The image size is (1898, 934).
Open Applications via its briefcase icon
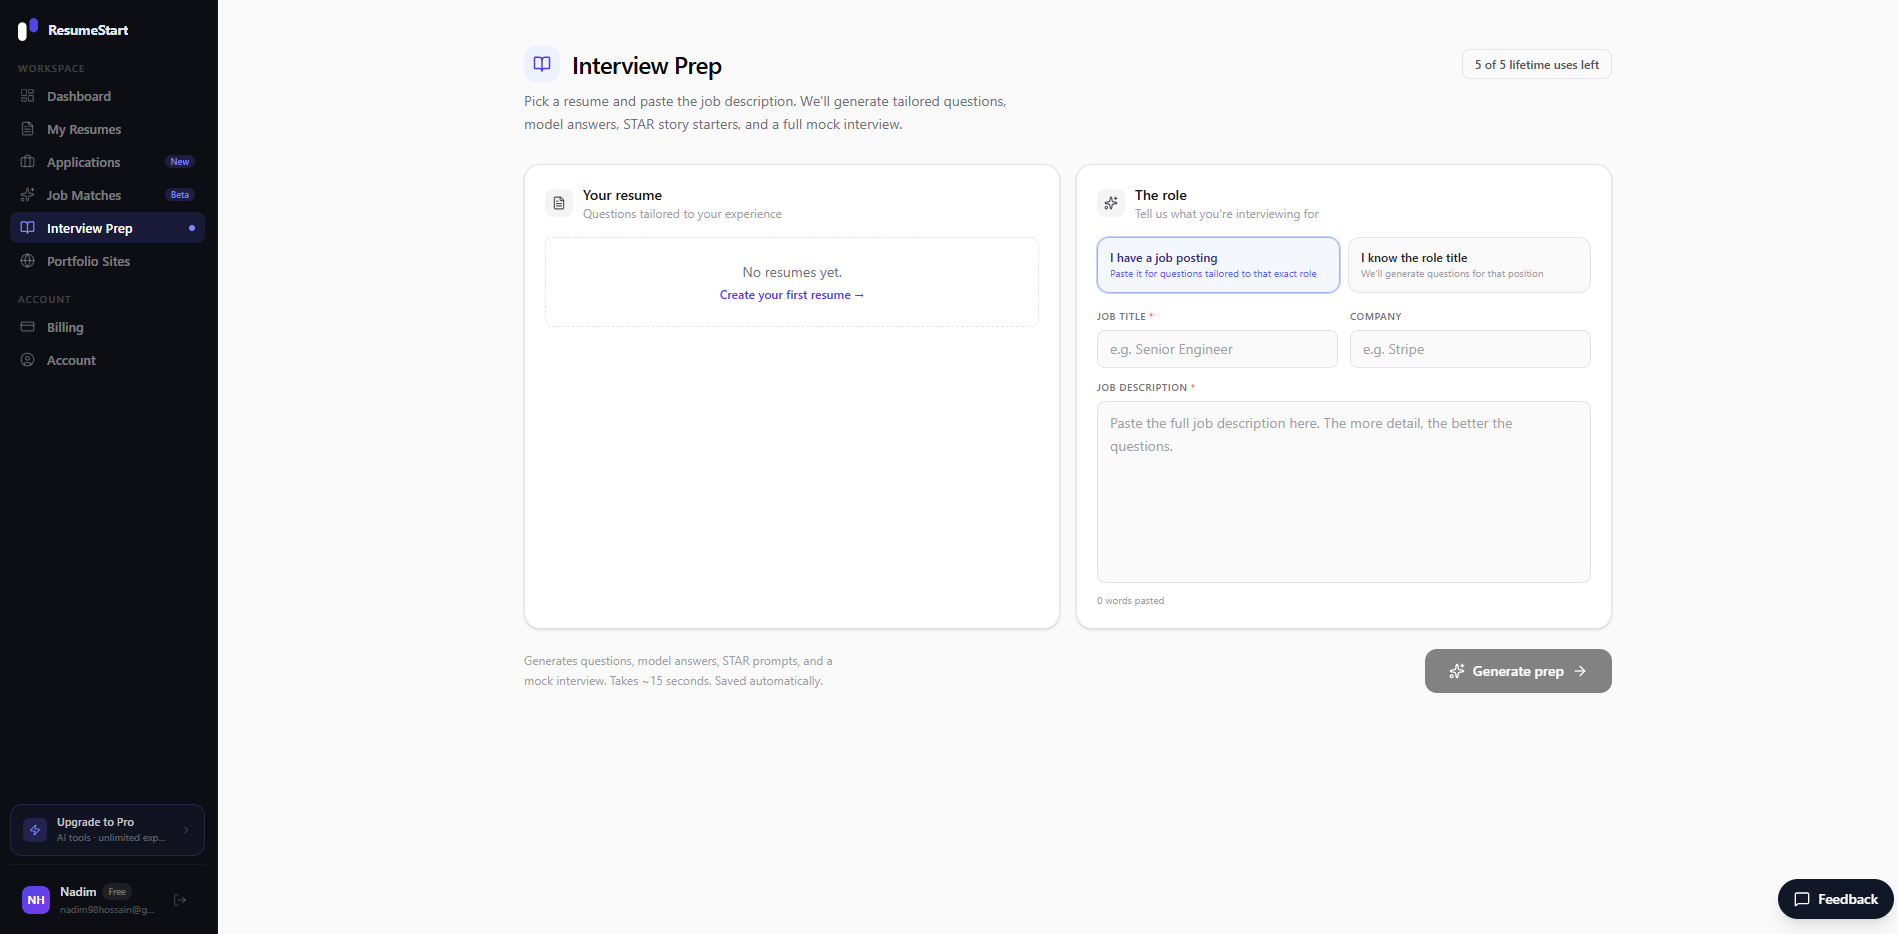tap(28, 162)
